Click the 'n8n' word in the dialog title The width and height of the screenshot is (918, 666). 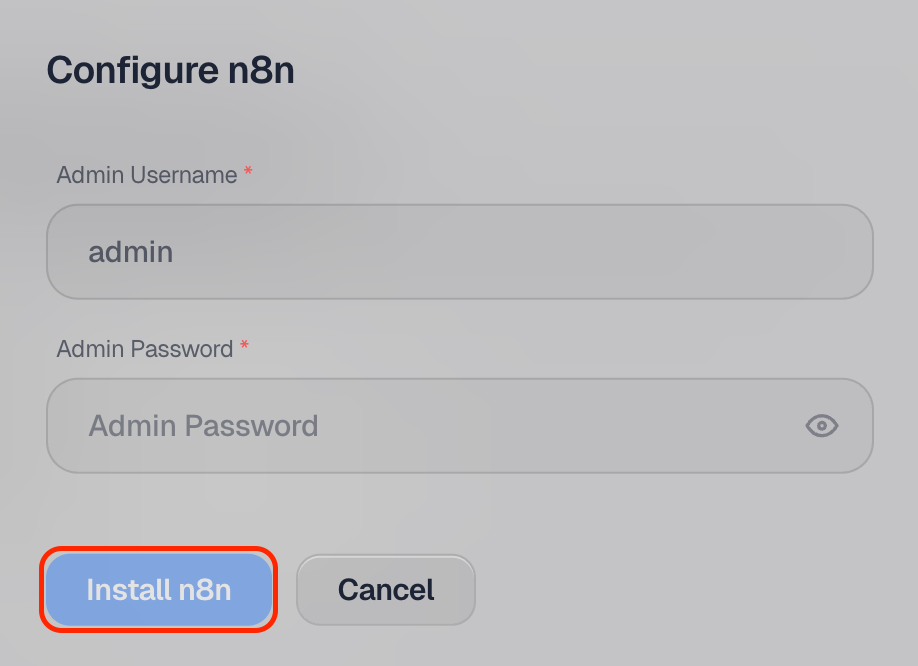[261, 71]
